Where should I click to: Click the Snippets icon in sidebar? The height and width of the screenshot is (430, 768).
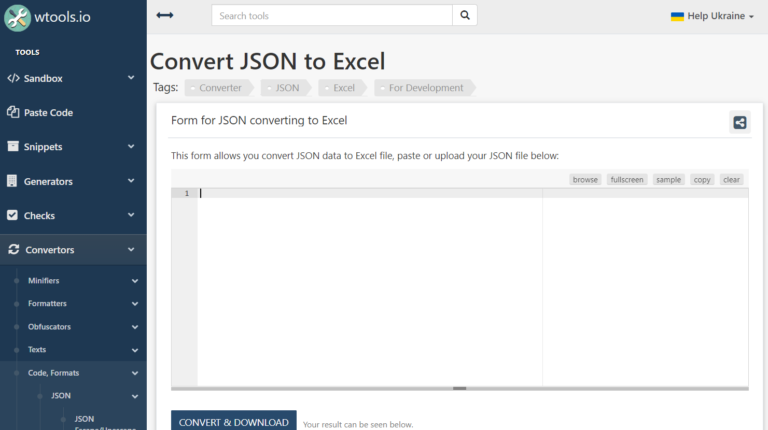point(13,146)
